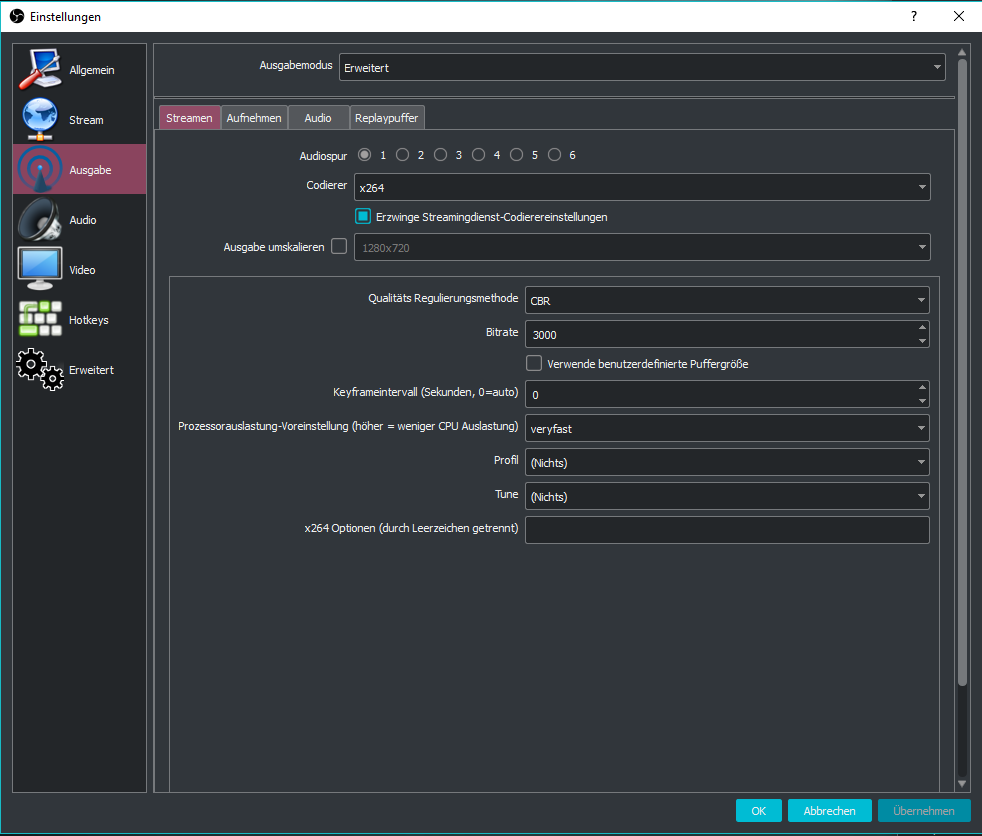Switch to the Replaypuffer tab
The image size is (982, 836).
click(x=387, y=118)
